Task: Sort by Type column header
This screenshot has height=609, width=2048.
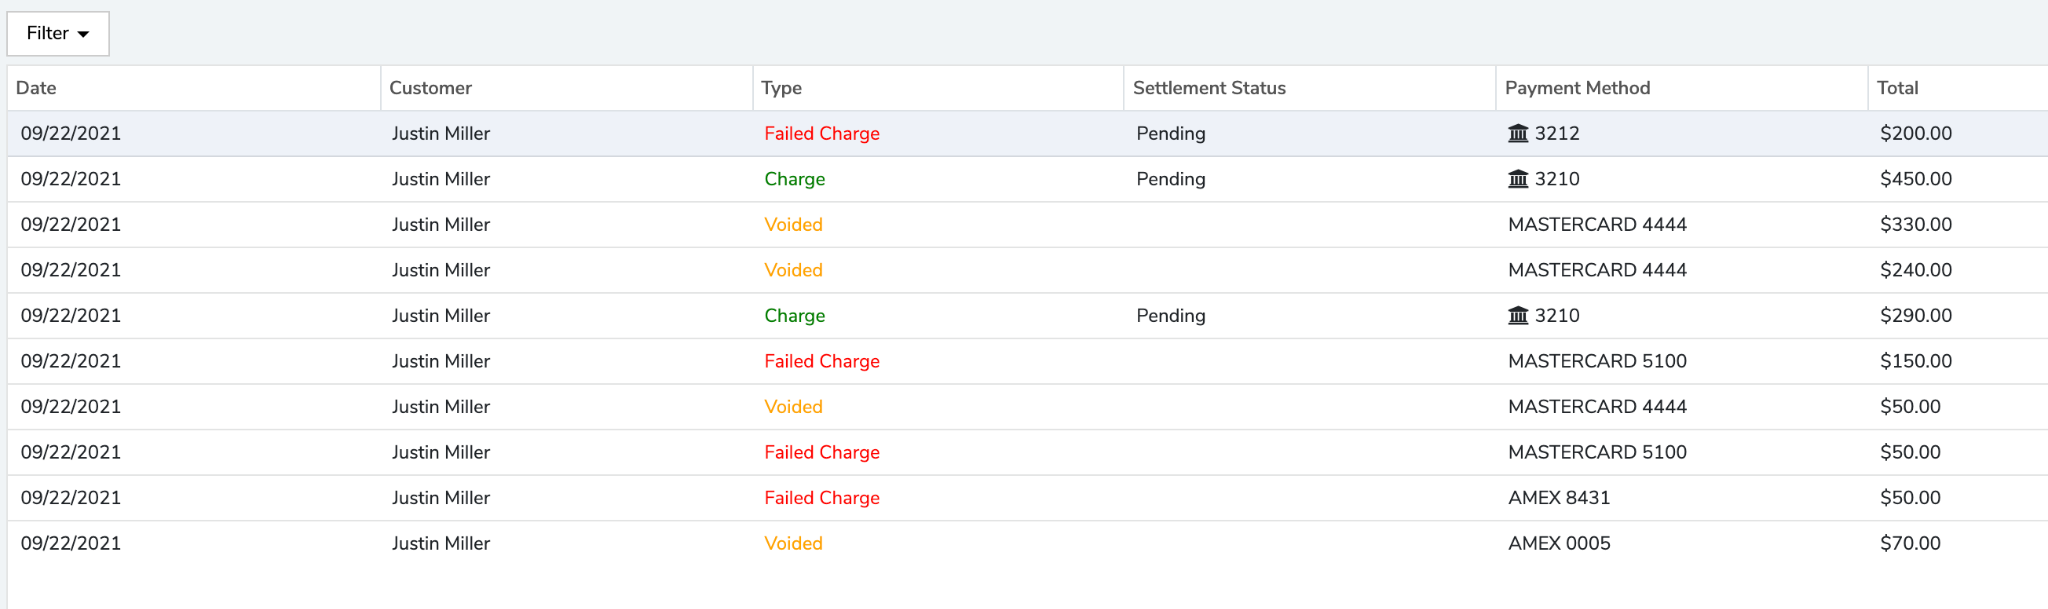Action: pos(781,88)
